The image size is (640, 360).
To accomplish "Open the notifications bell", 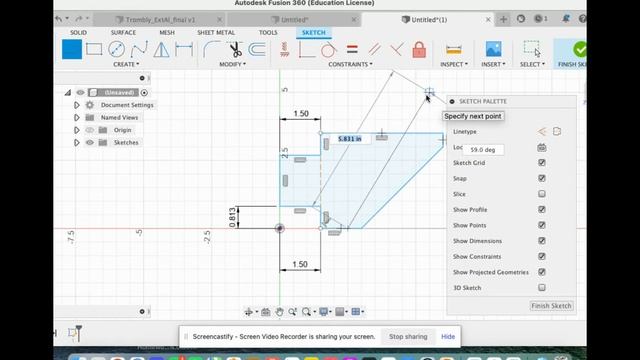I will pyautogui.click(x=566, y=19).
